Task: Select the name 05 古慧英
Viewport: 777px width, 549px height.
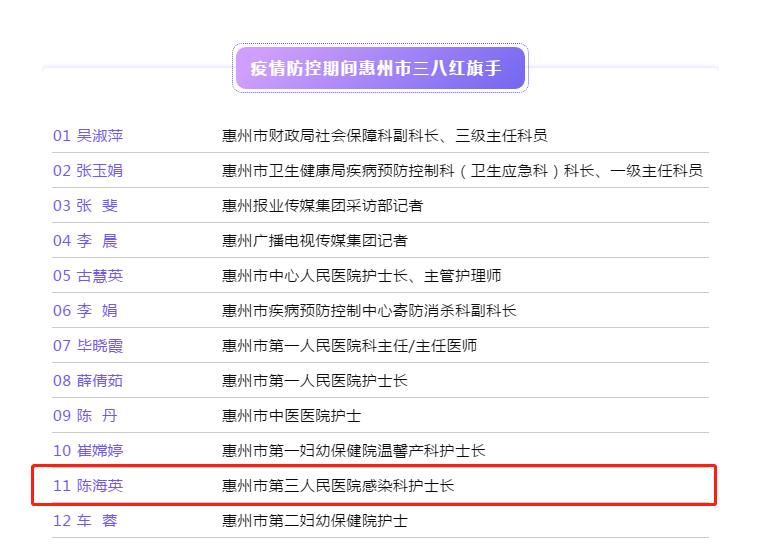Action: pos(88,276)
